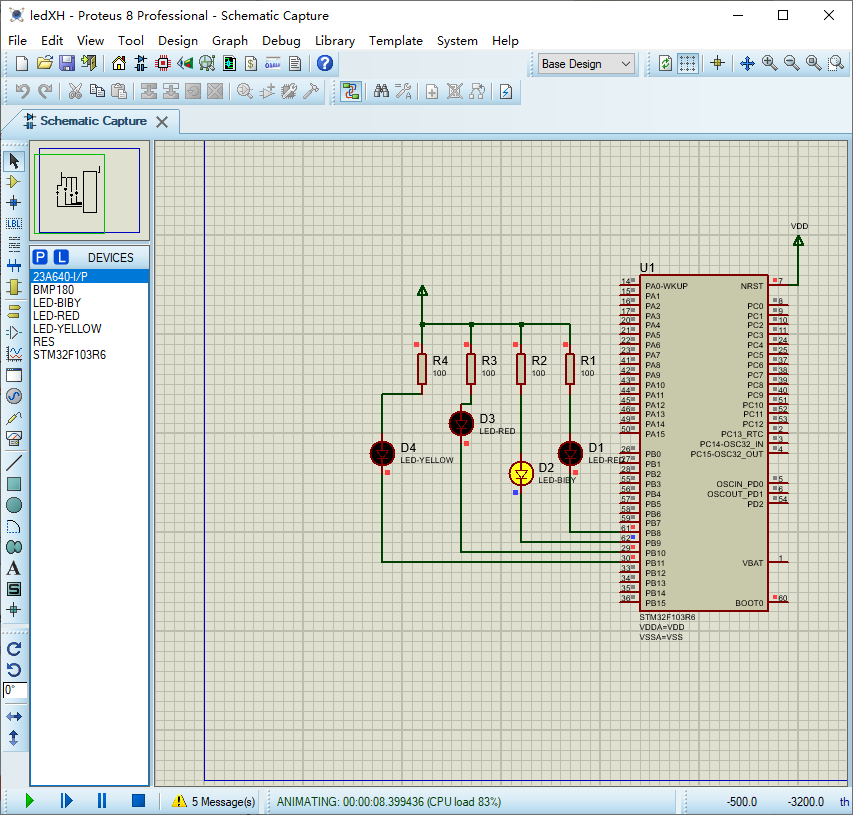The height and width of the screenshot is (815, 853).
Task: Cut selection with the scissors icon
Action: pos(75,91)
